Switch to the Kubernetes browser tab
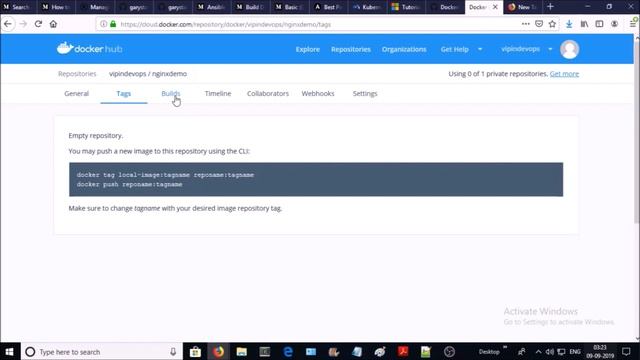 pos(367,7)
